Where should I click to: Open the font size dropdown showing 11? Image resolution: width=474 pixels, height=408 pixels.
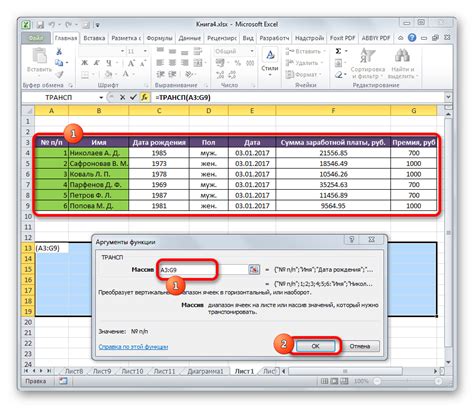point(145,51)
